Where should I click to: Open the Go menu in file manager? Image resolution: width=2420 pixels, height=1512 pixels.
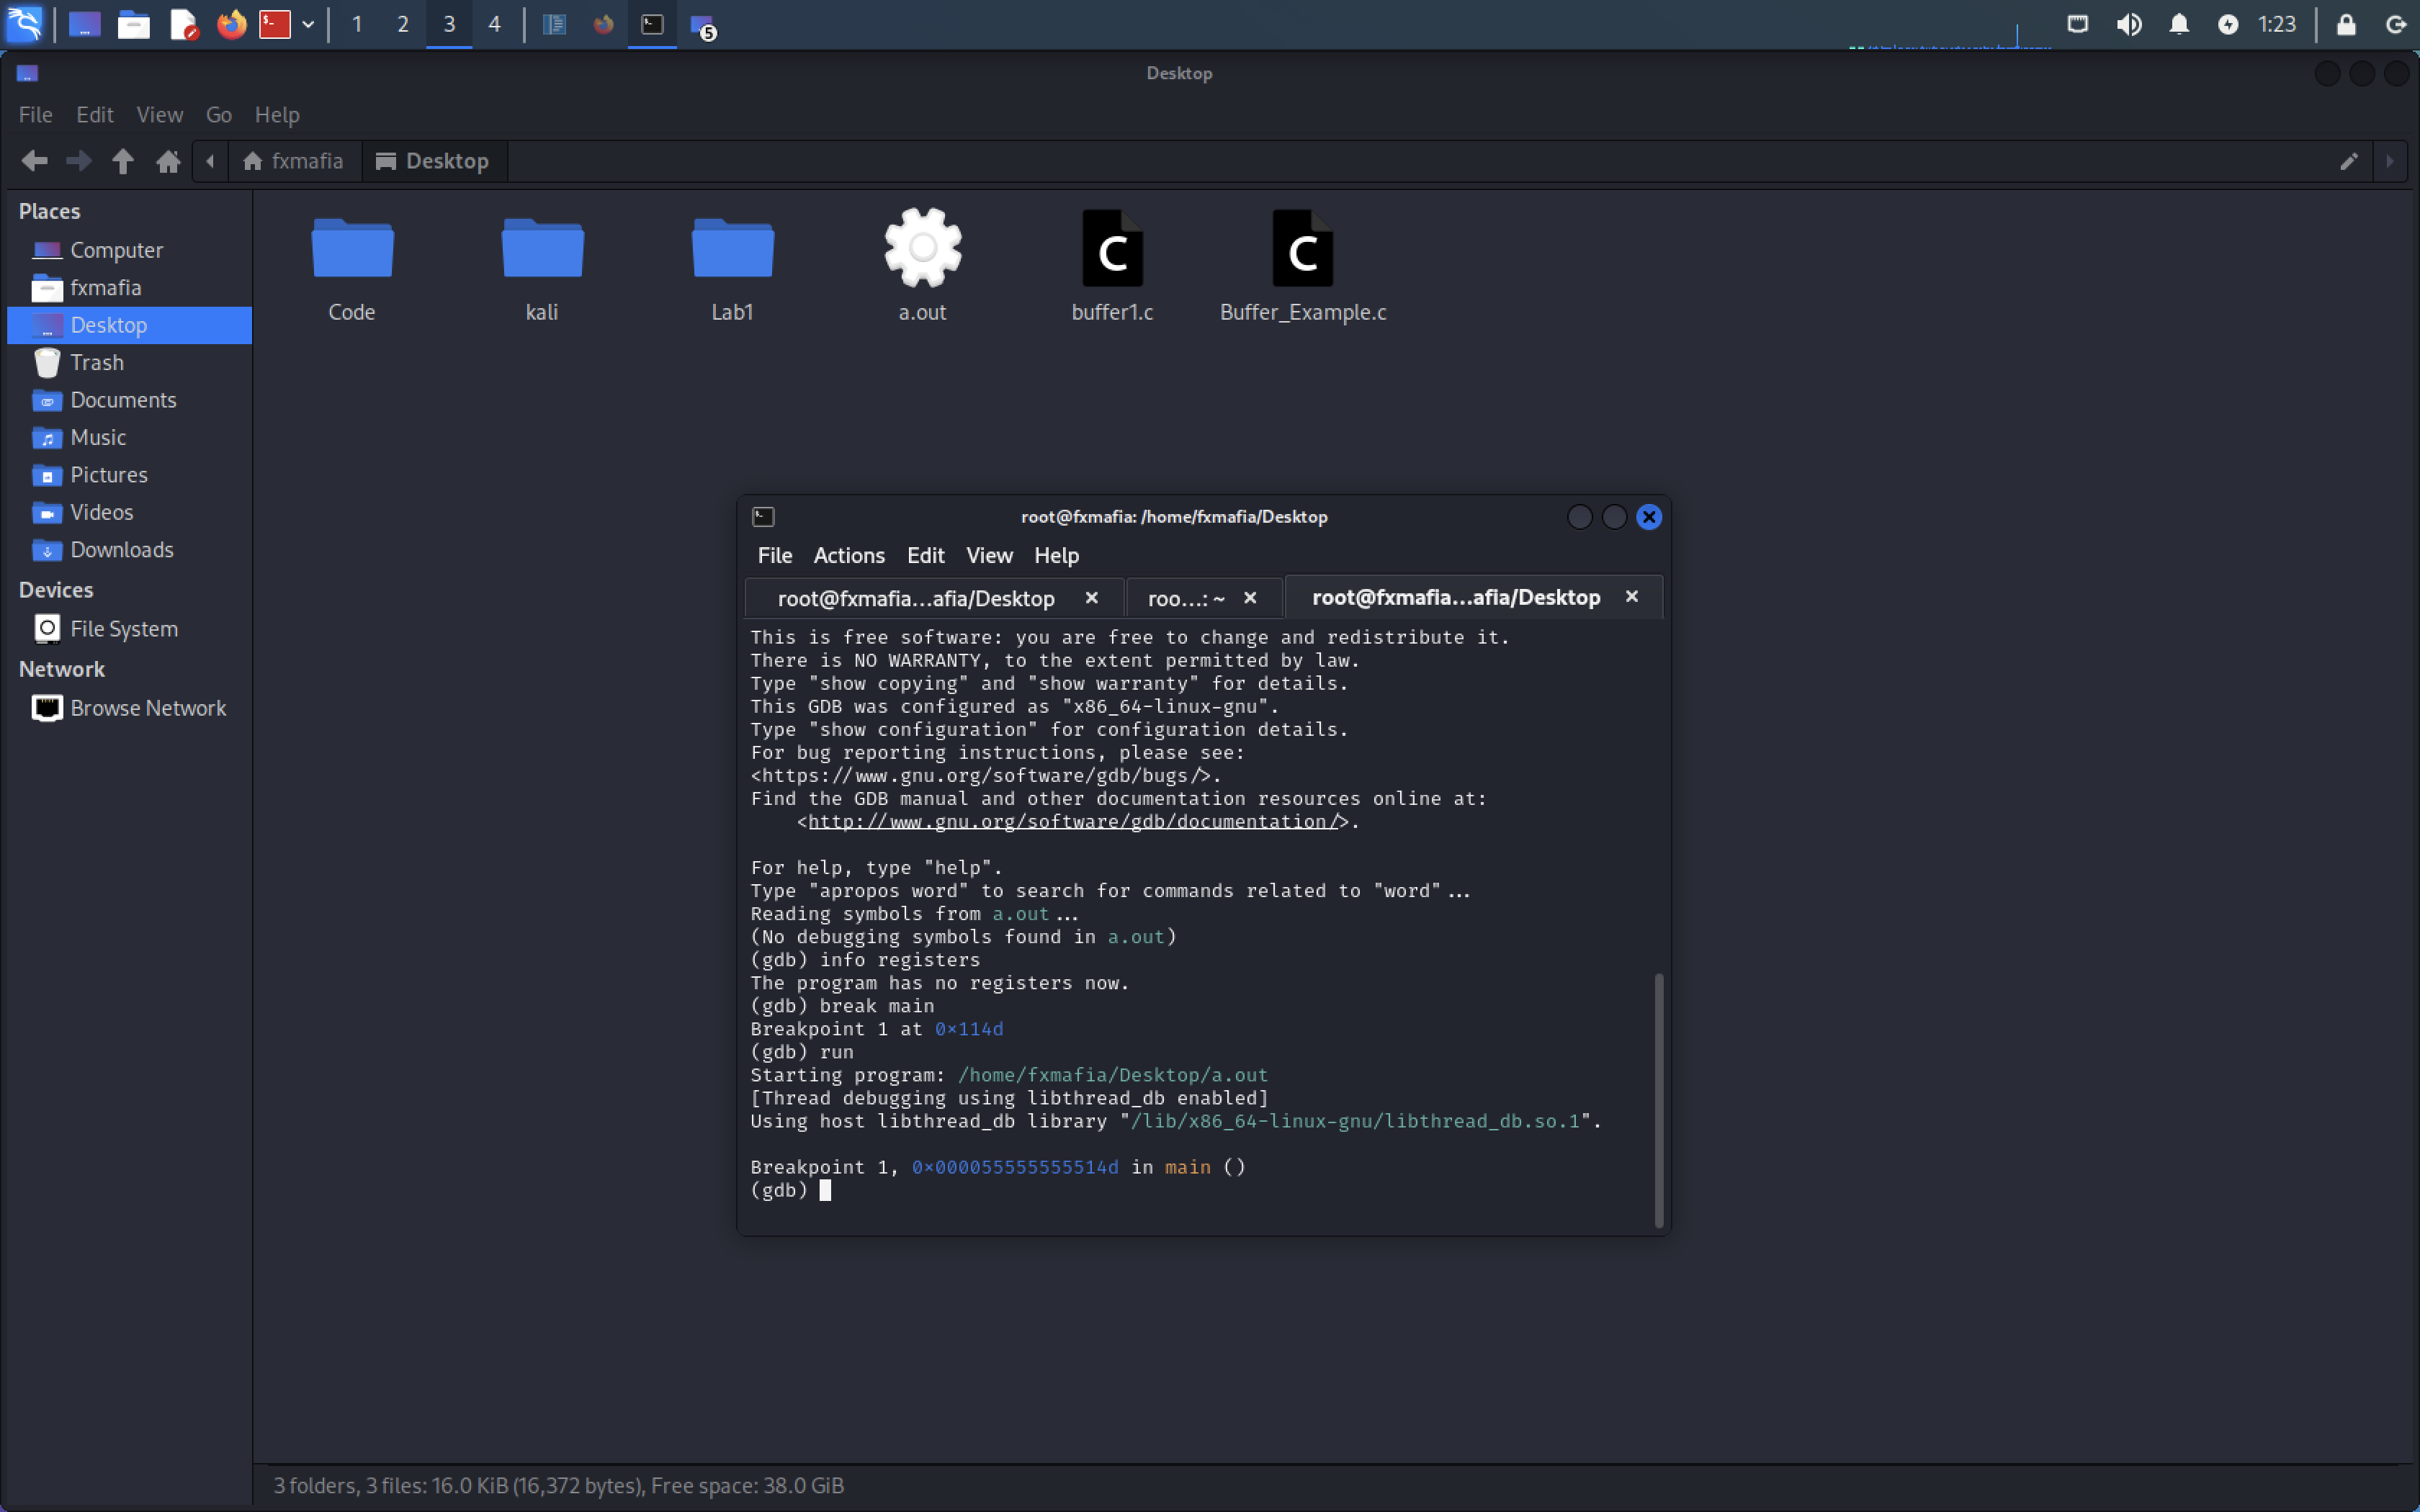[219, 115]
